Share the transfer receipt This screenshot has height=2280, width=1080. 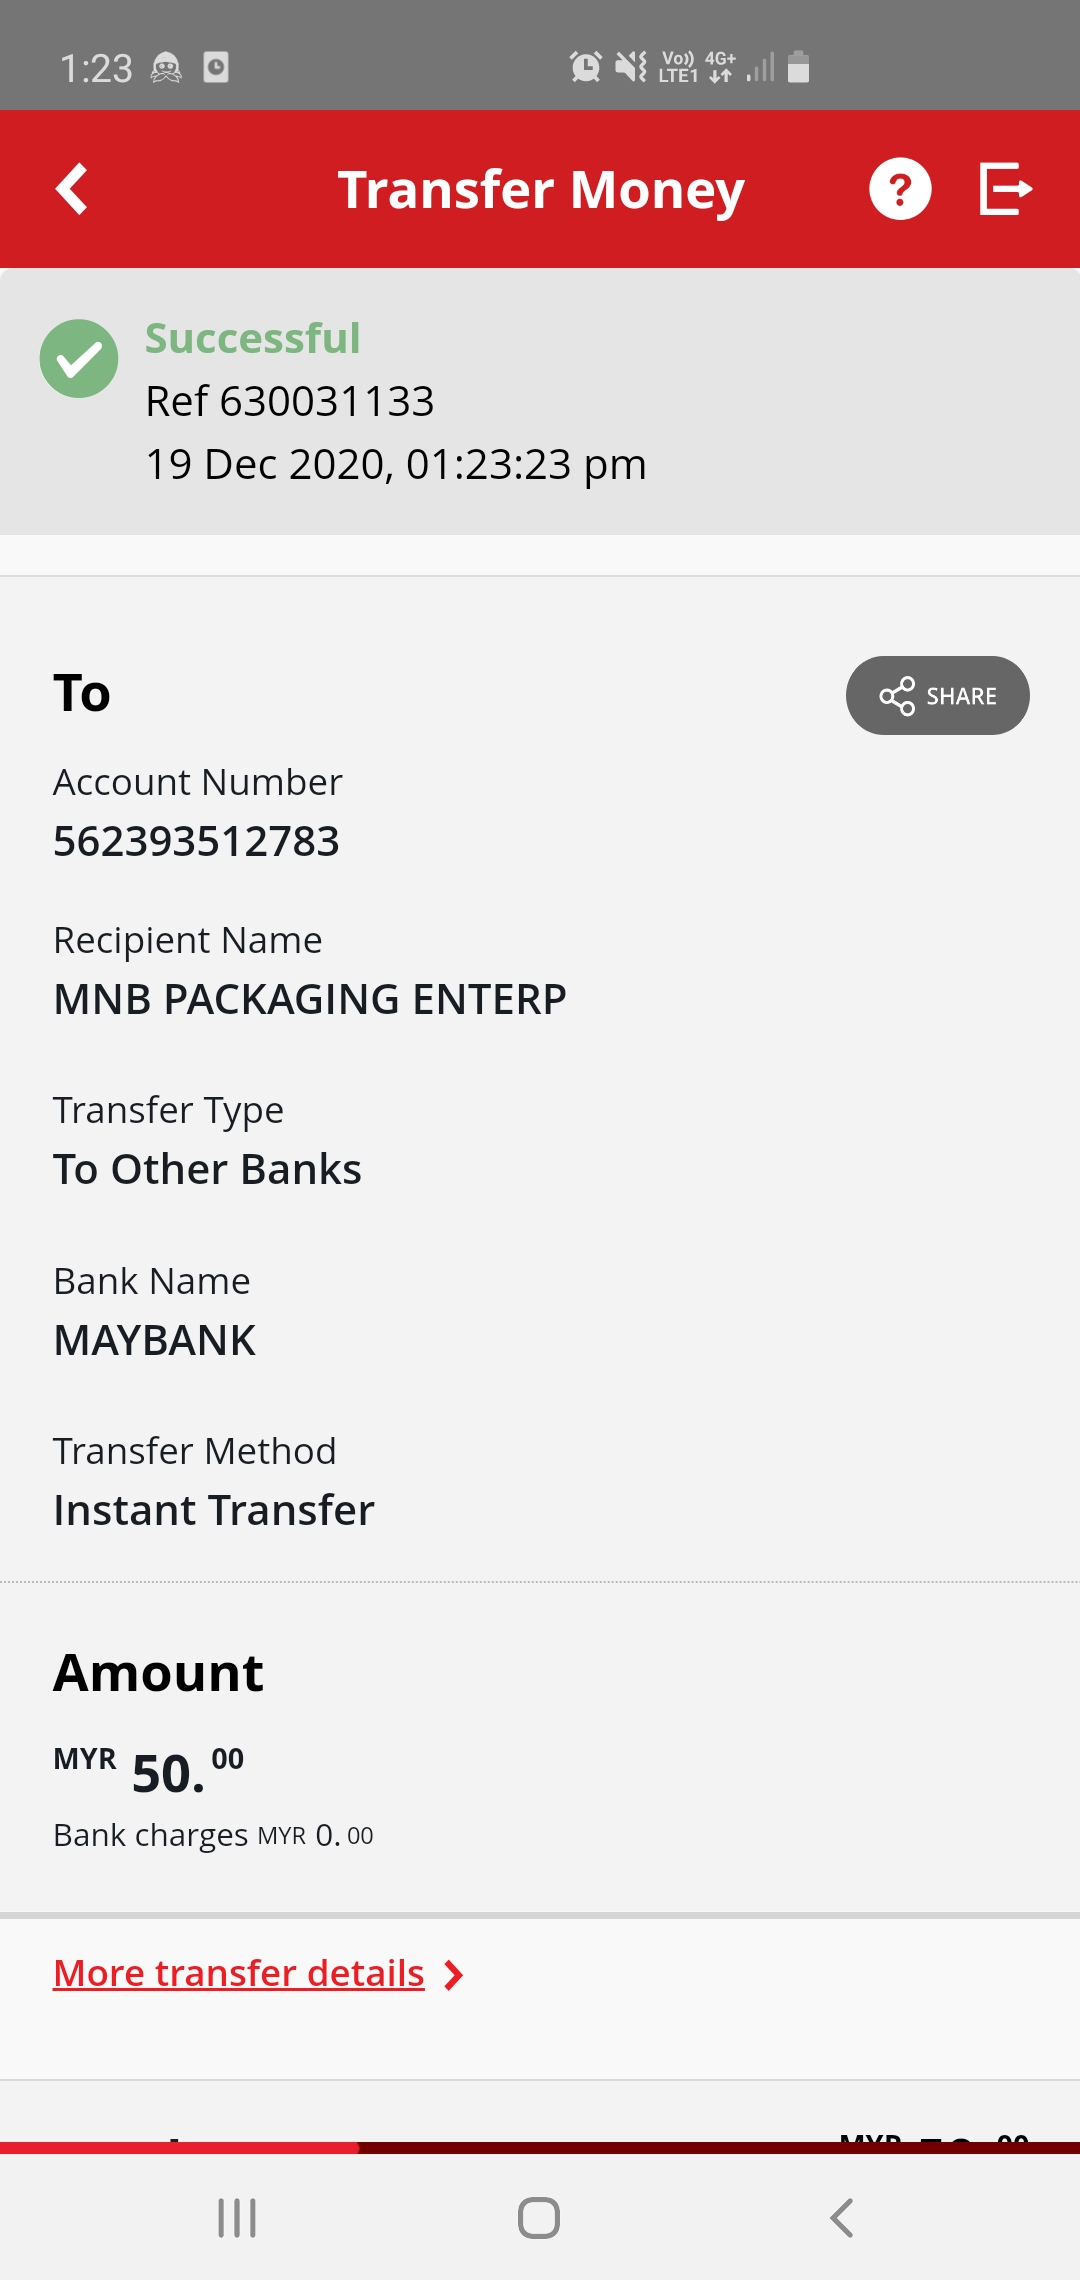(x=938, y=695)
